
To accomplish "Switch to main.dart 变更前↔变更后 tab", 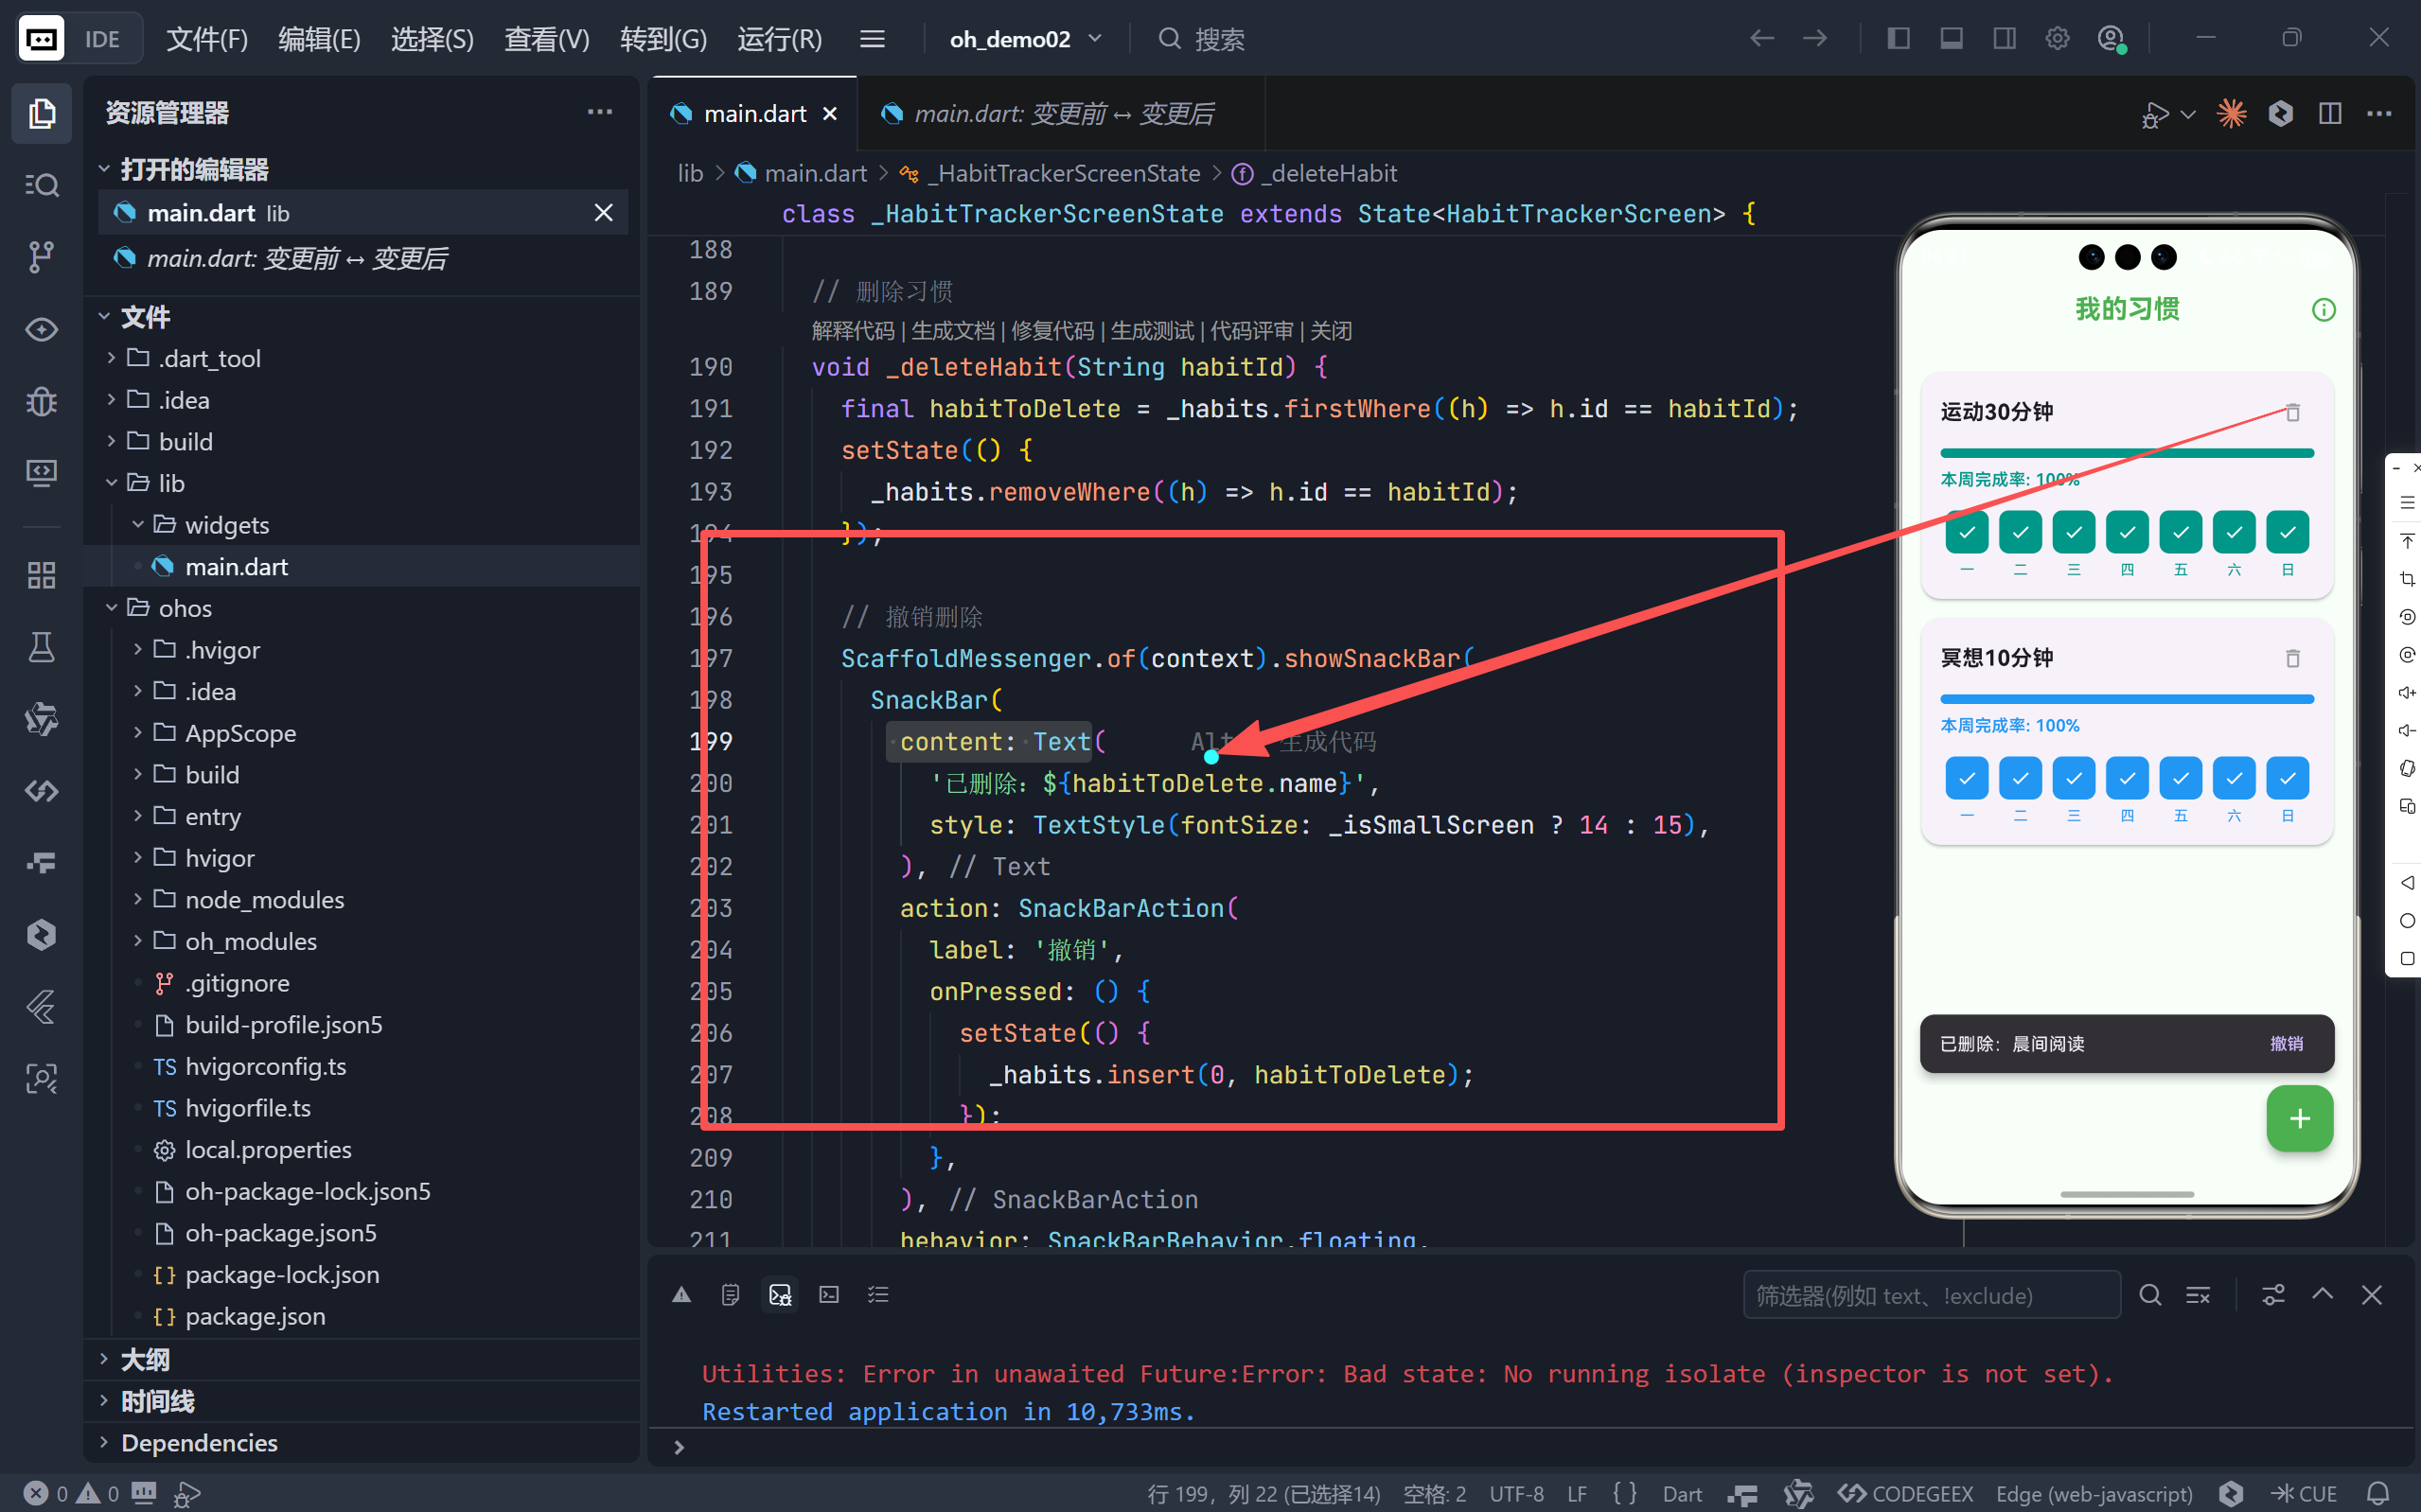I will click(1062, 114).
